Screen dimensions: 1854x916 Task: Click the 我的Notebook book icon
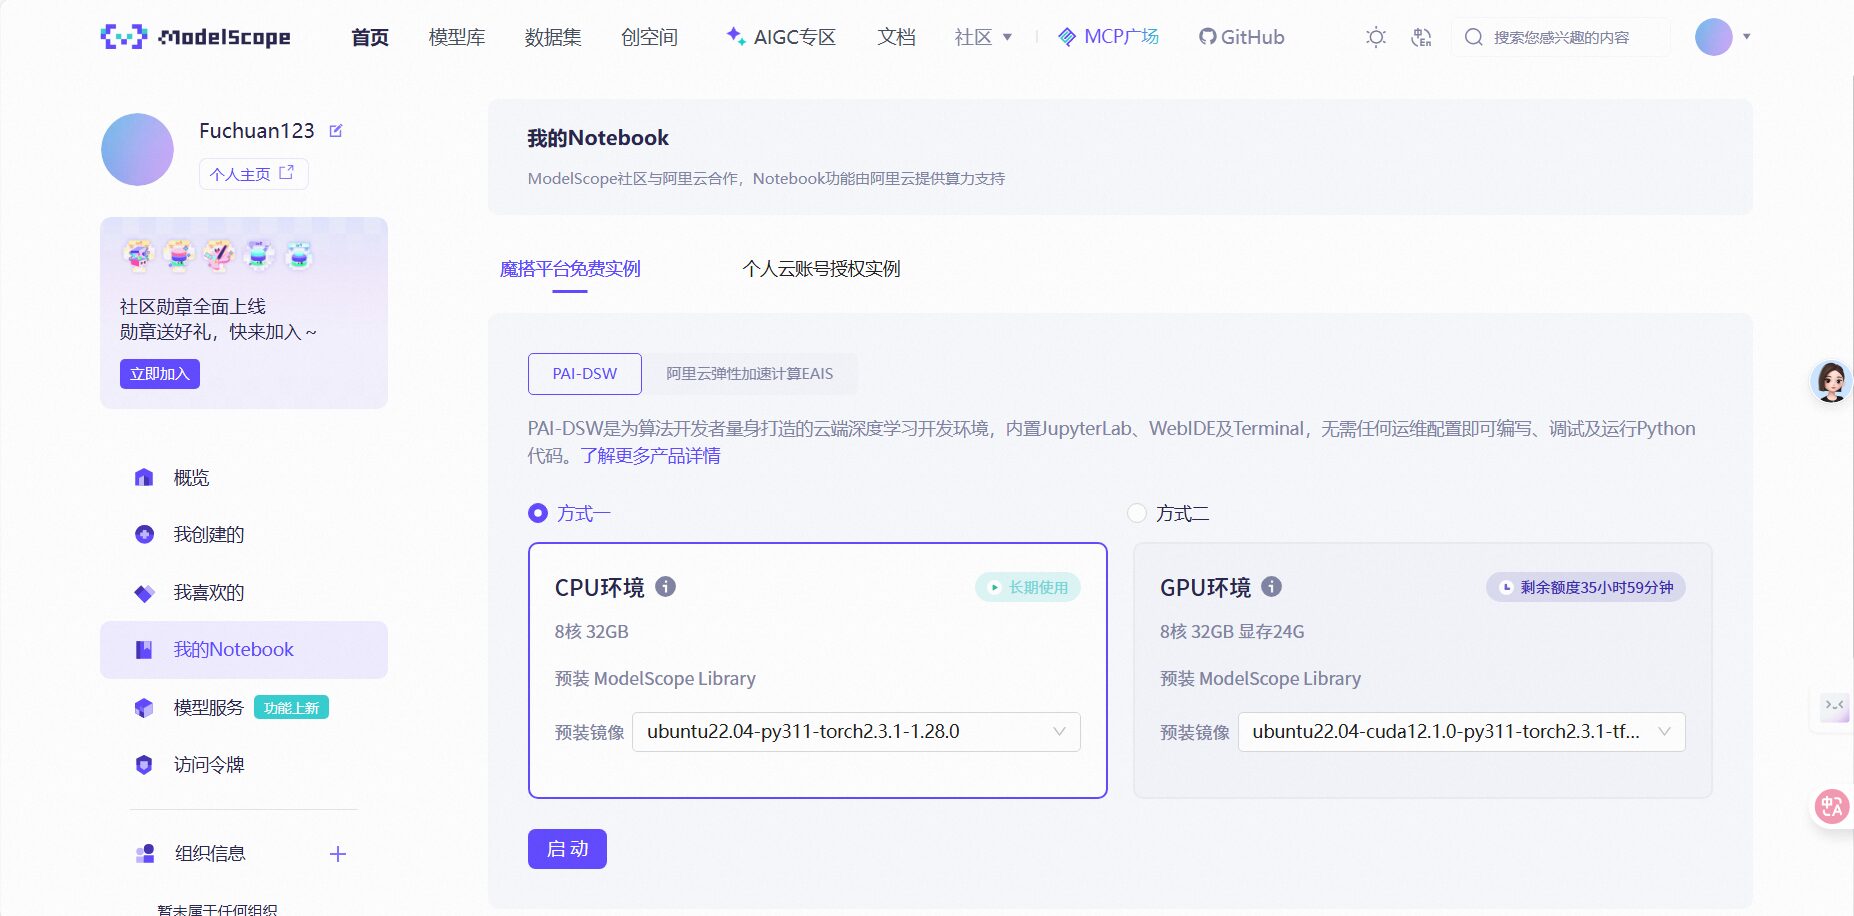(x=144, y=650)
